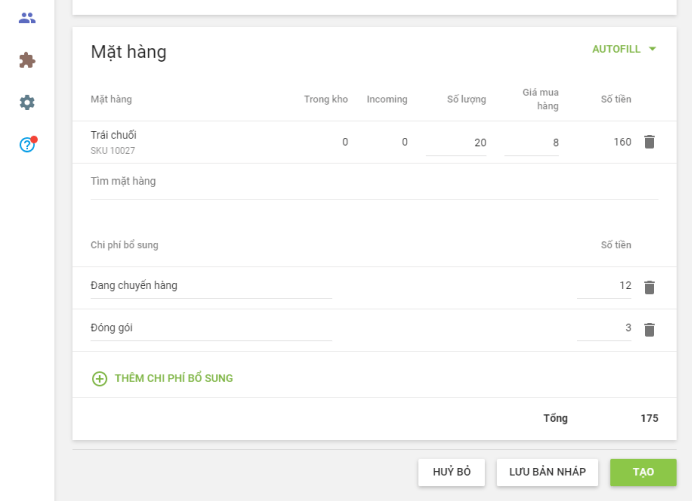
Task: Click the Lưu bản nháp button
Action: click(x=547, y=472)
